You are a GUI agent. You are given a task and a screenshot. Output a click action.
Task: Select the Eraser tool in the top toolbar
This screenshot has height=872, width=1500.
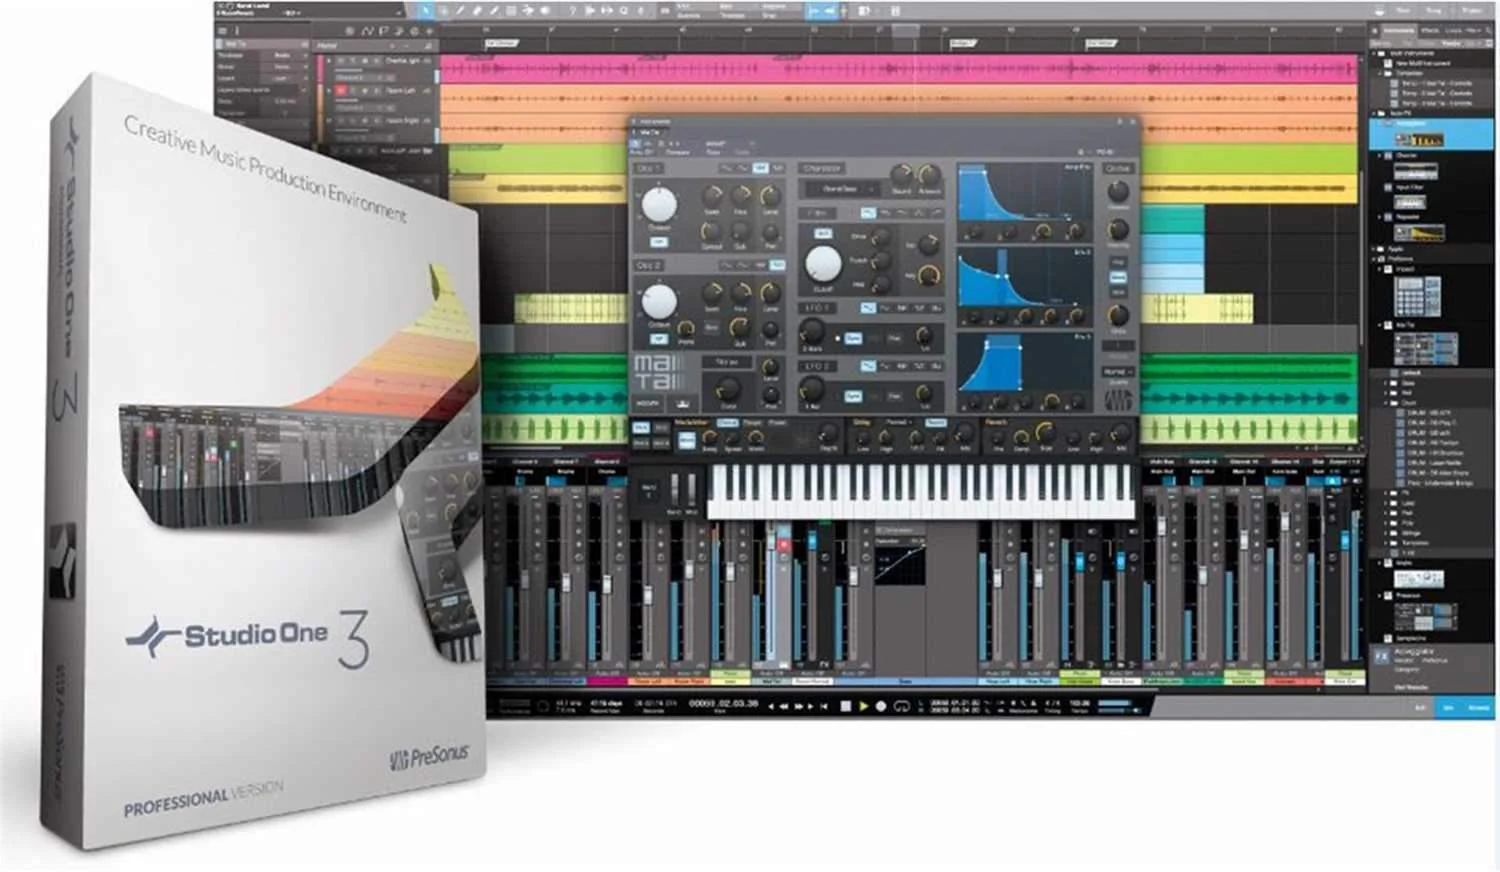coord(477,11)
